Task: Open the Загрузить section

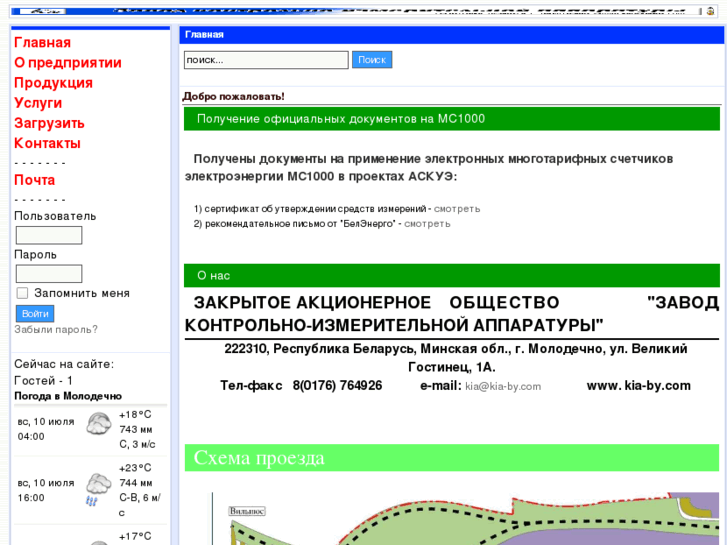Action: pos(49,123)
